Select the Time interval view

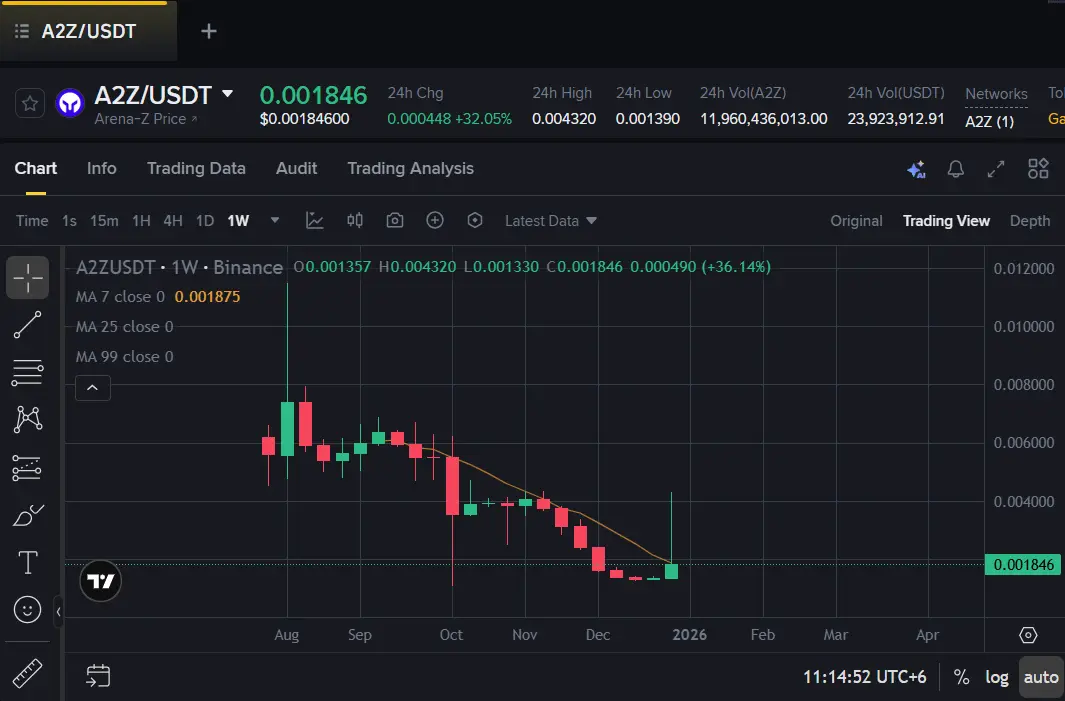[x=32, y=221]
